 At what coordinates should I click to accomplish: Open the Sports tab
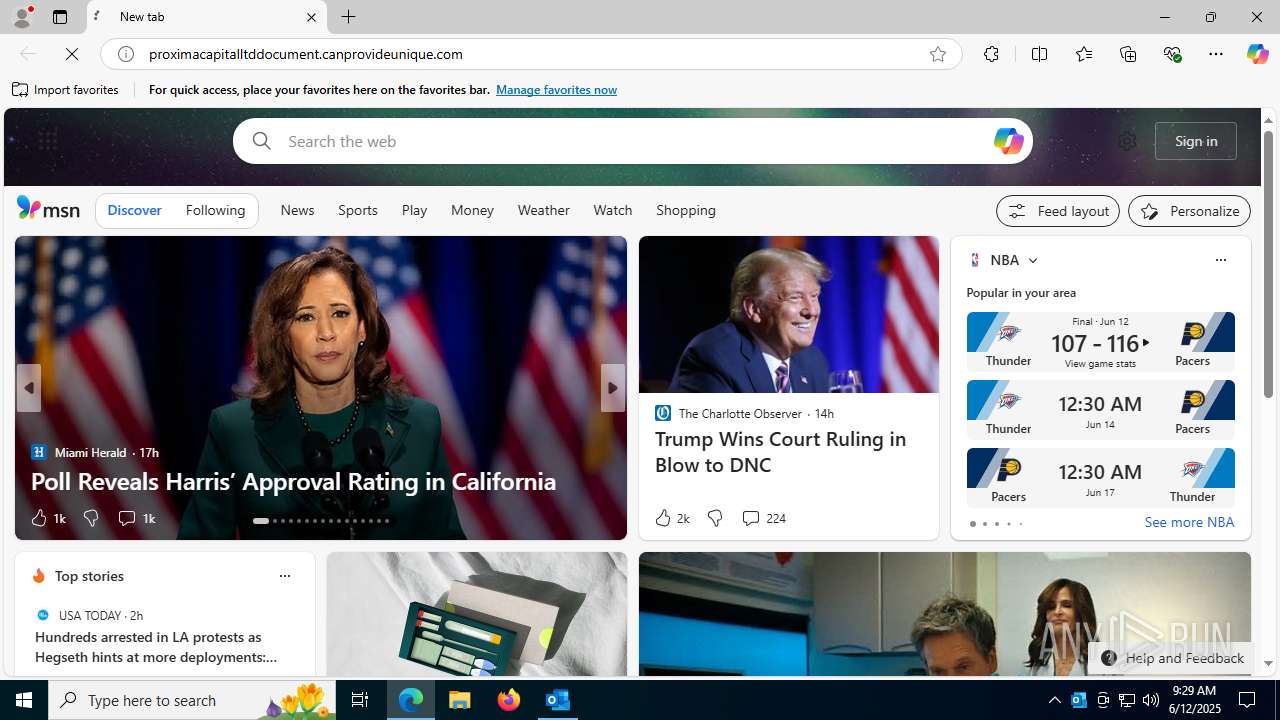tap(357, 210)
